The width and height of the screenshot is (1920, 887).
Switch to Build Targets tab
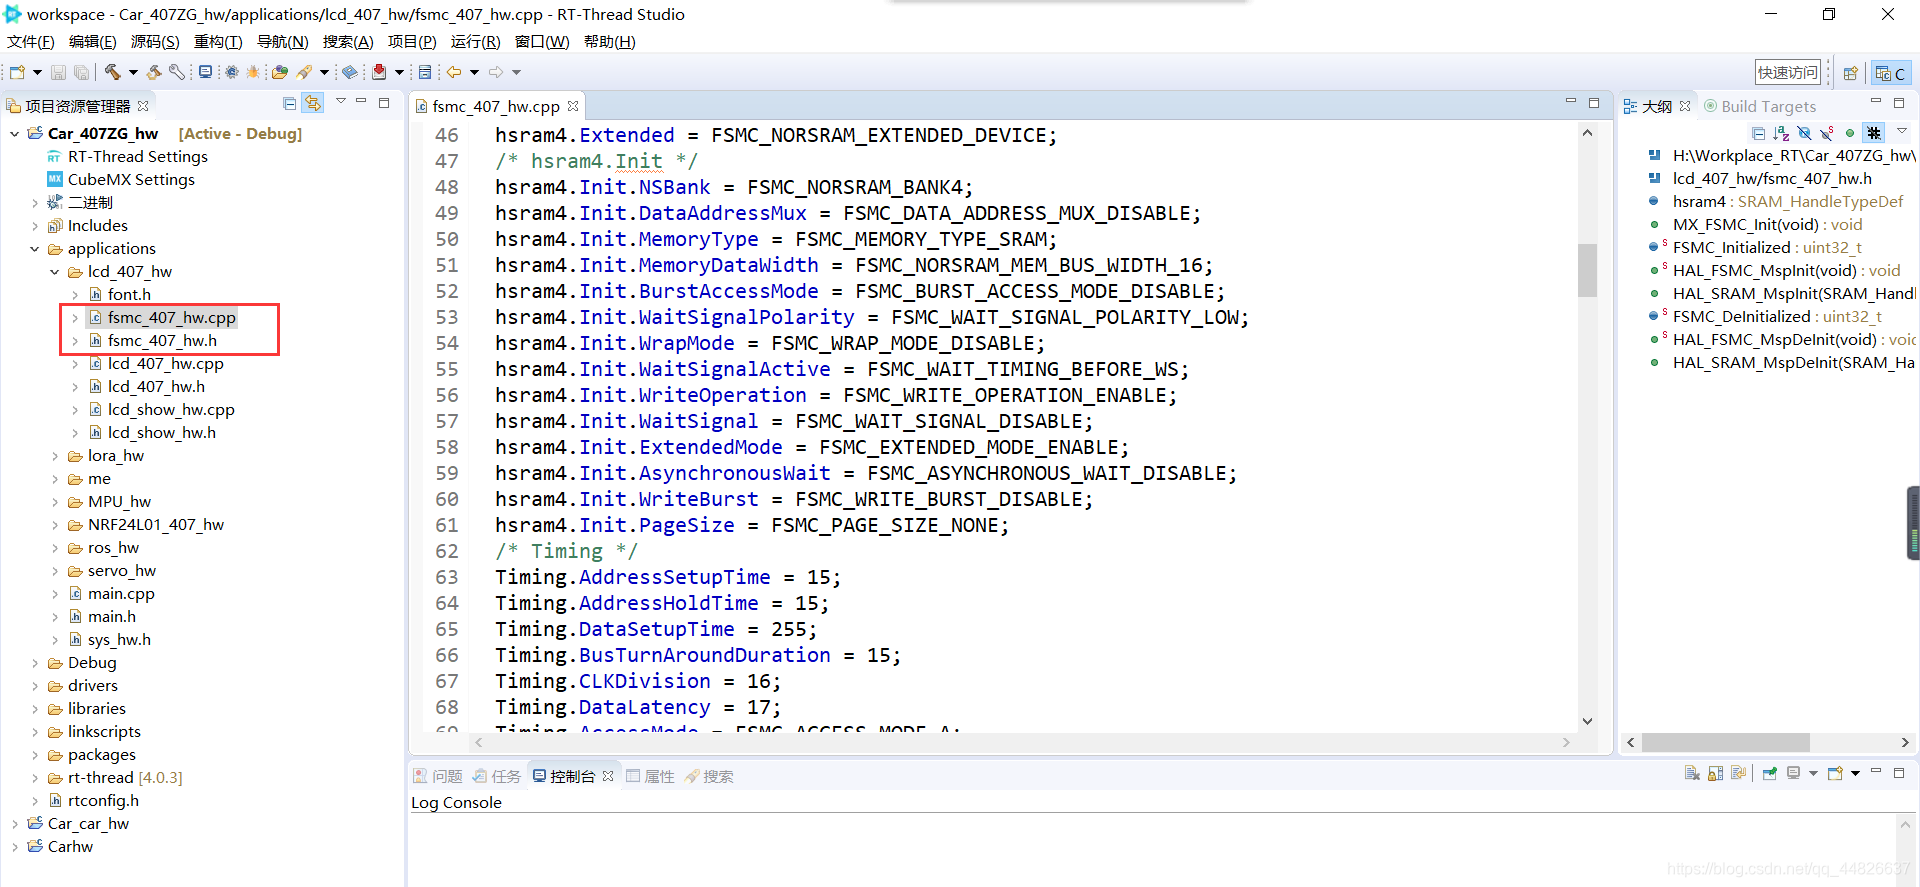tap(1760, 106)
